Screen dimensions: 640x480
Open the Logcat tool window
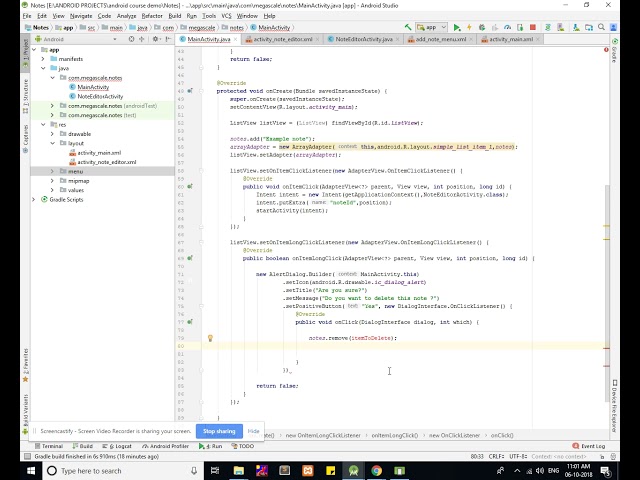117,446
